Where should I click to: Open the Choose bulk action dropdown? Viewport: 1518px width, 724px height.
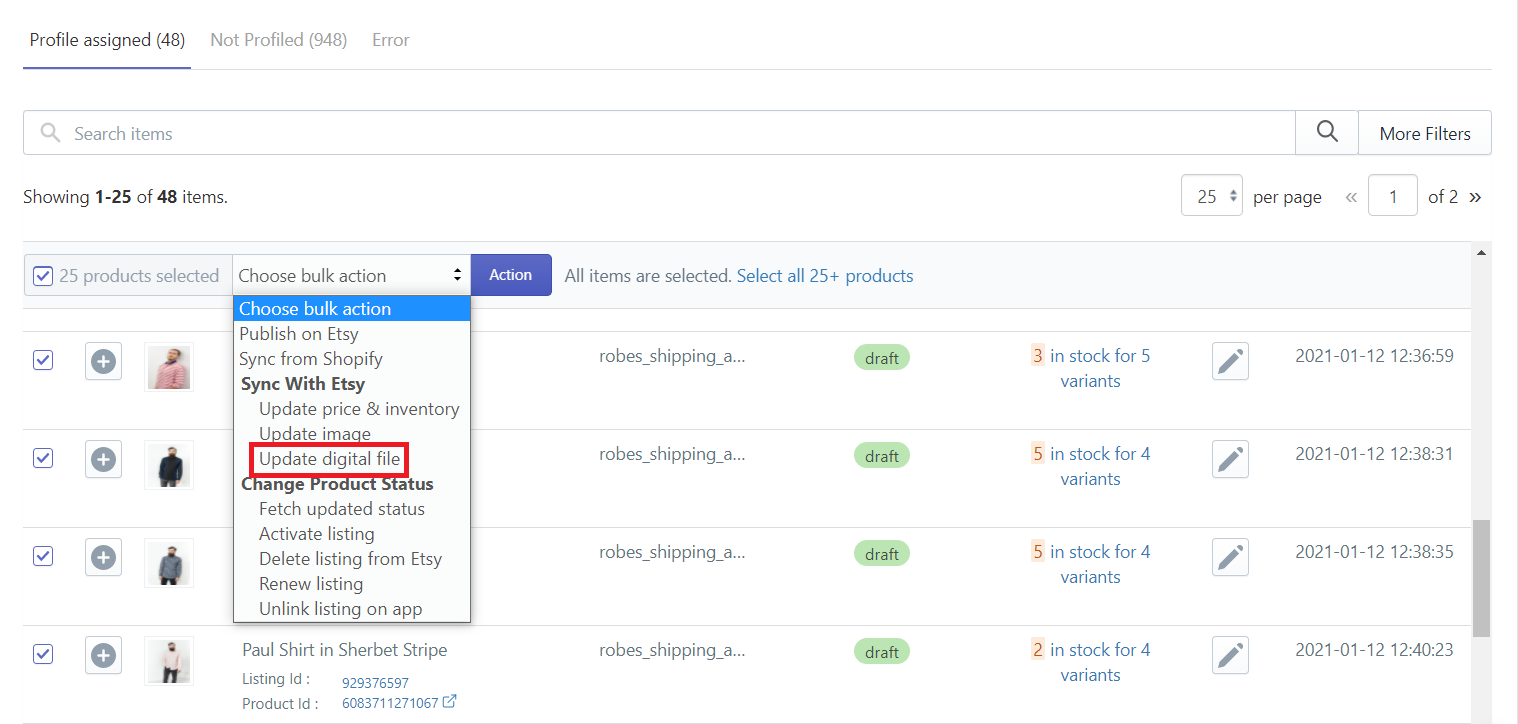tap(350, 276)
